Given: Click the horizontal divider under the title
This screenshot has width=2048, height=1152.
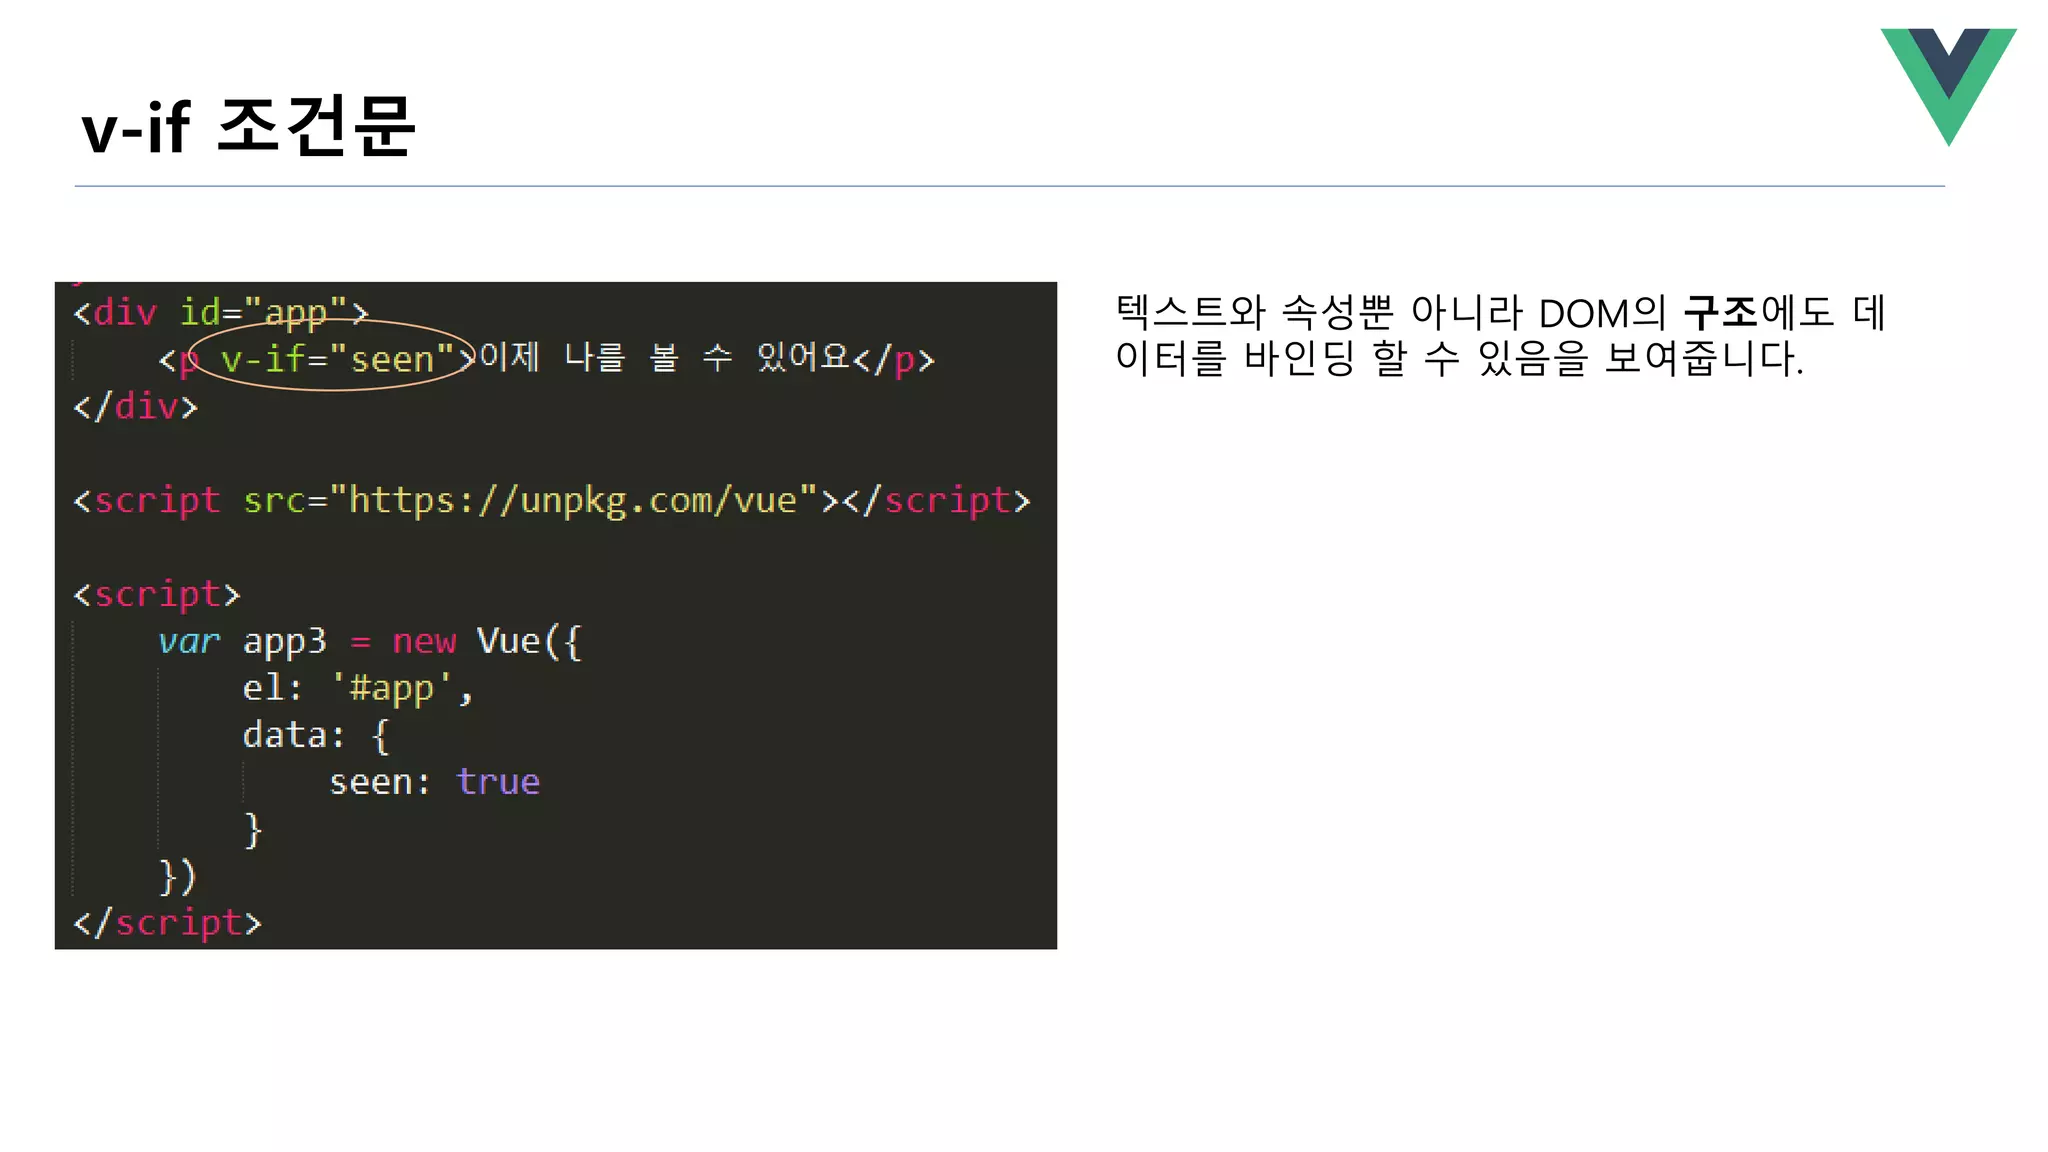Looking at the screenshot, I should point(1009,186).
